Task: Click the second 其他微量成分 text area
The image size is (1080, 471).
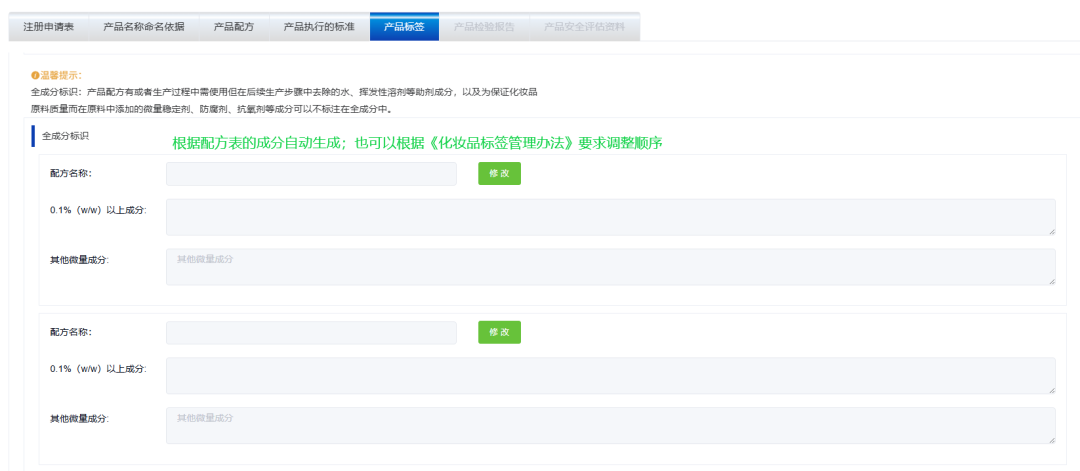Action: point(610,425)
